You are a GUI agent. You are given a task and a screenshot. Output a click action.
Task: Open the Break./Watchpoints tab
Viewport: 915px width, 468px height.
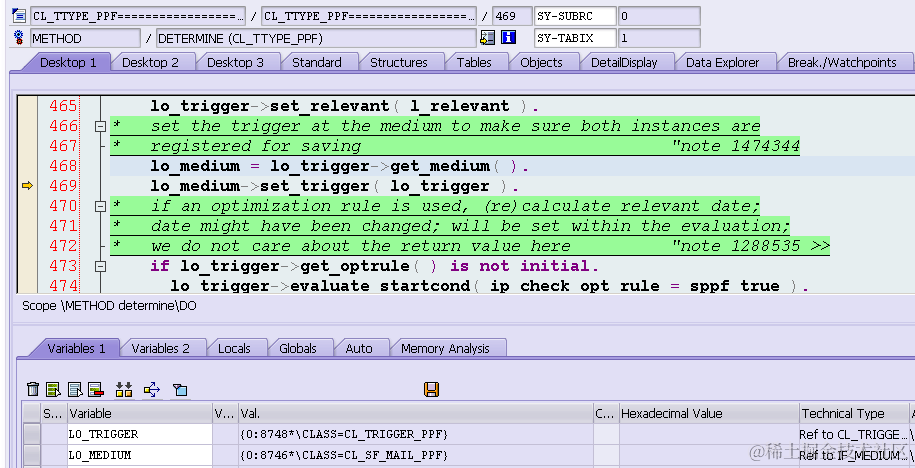(842, 62)
